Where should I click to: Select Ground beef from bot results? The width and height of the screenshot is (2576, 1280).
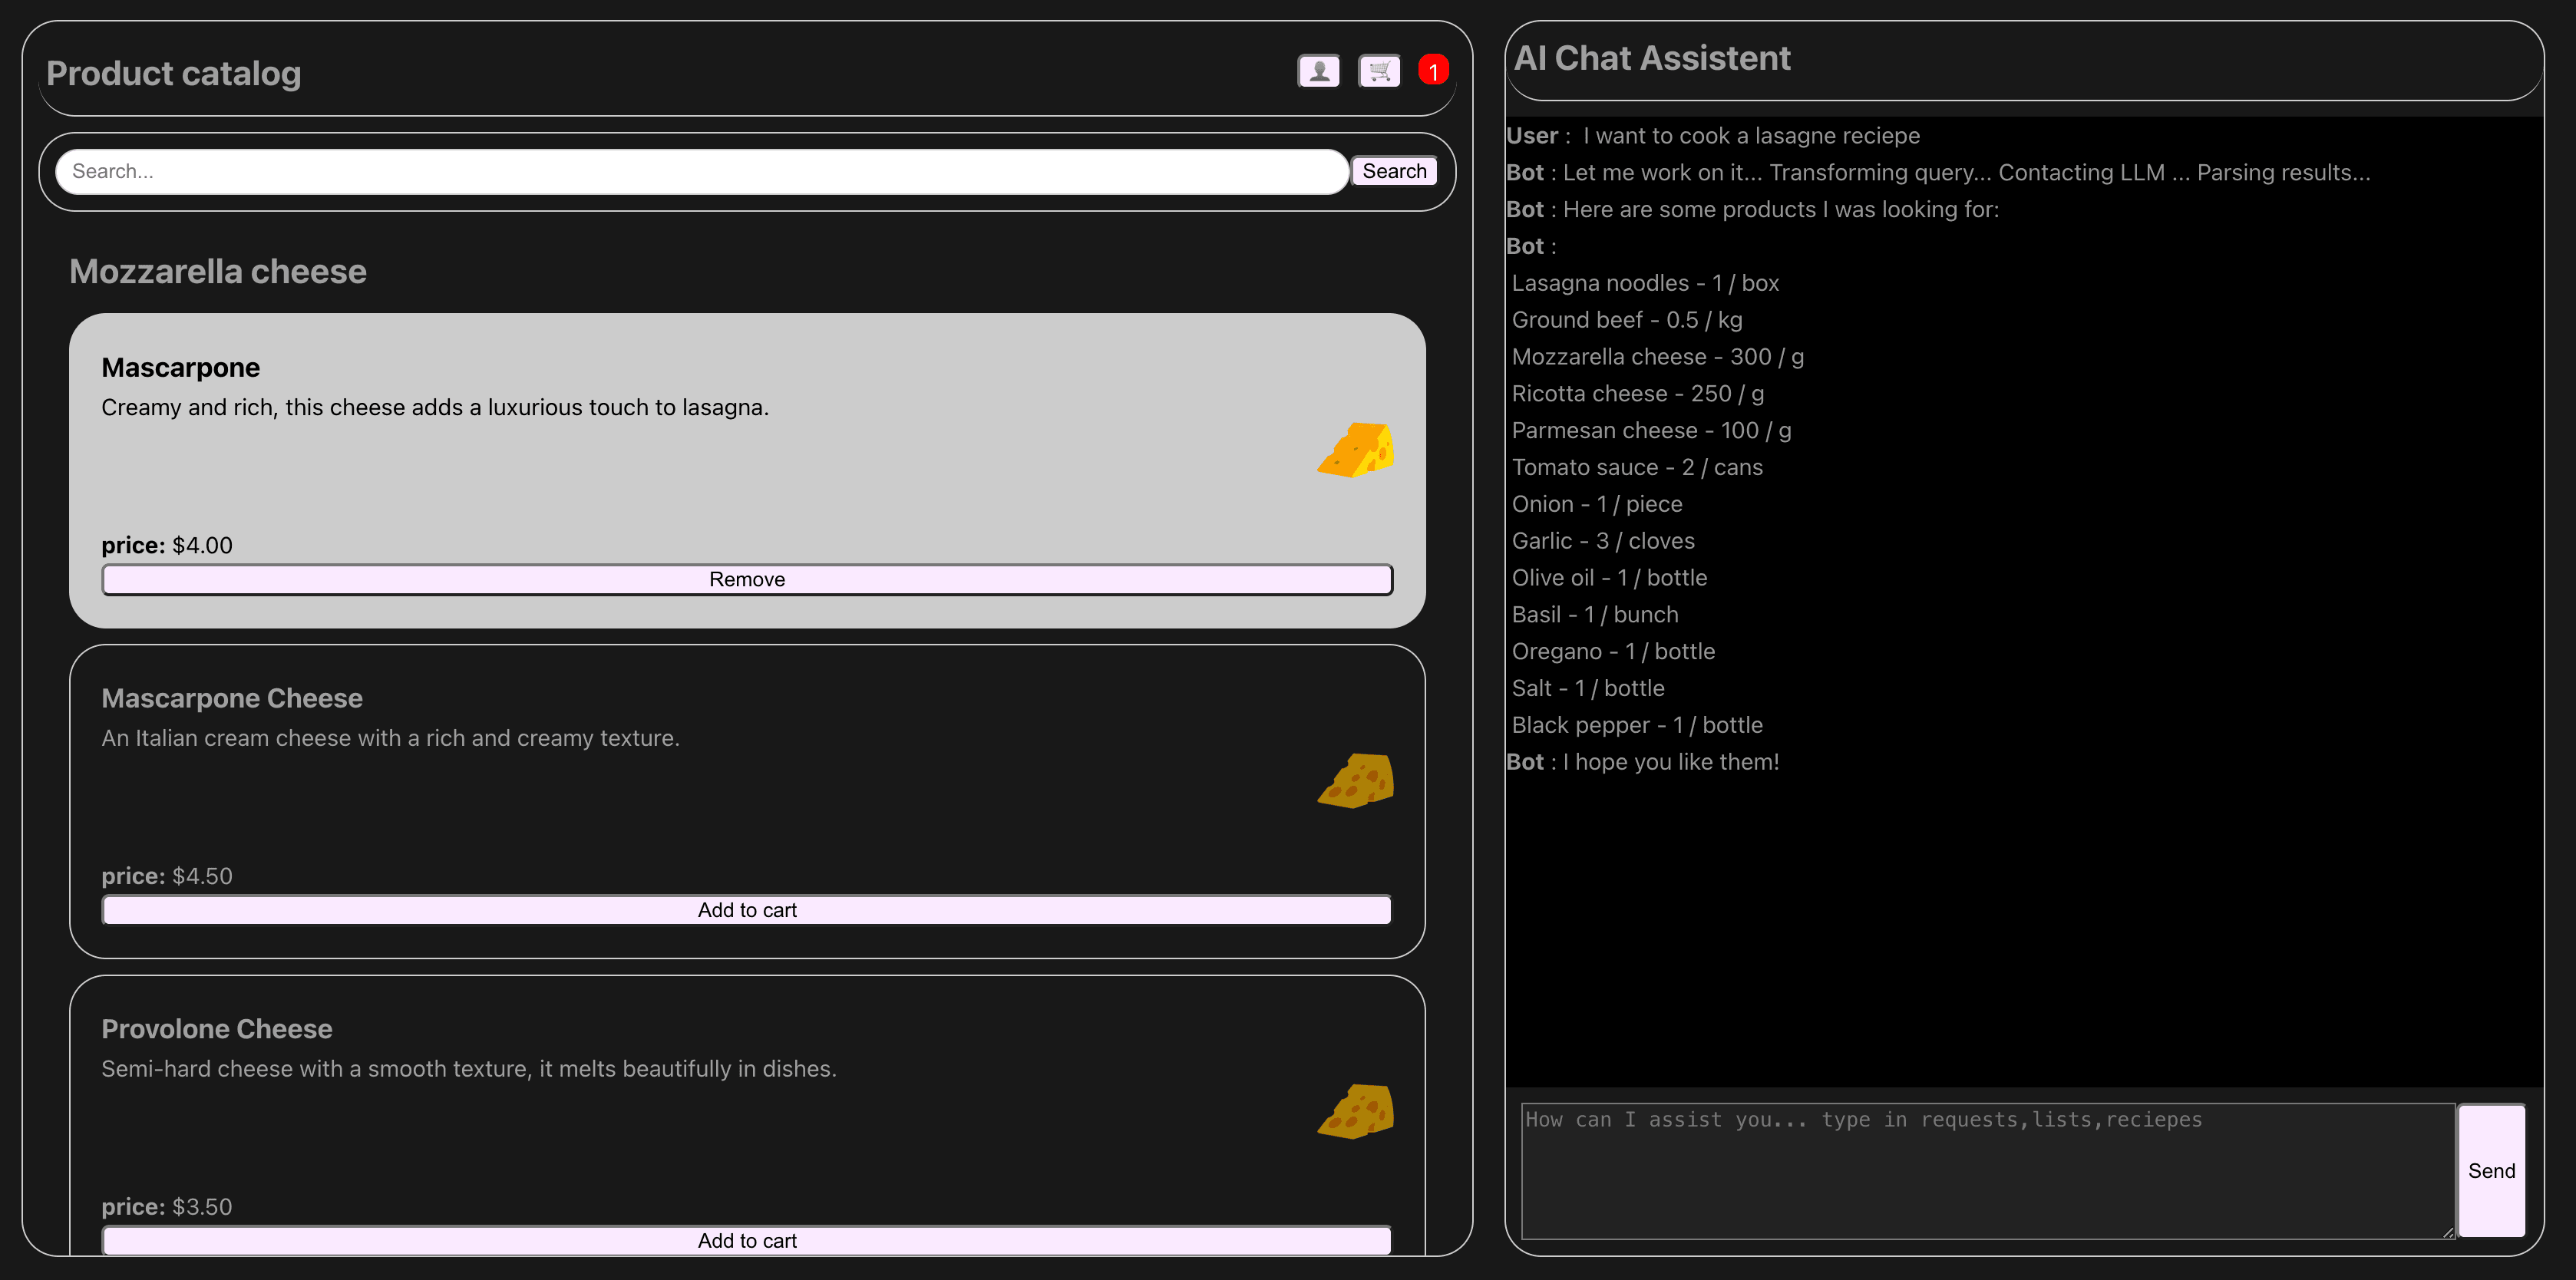(x=1626, y=320)
